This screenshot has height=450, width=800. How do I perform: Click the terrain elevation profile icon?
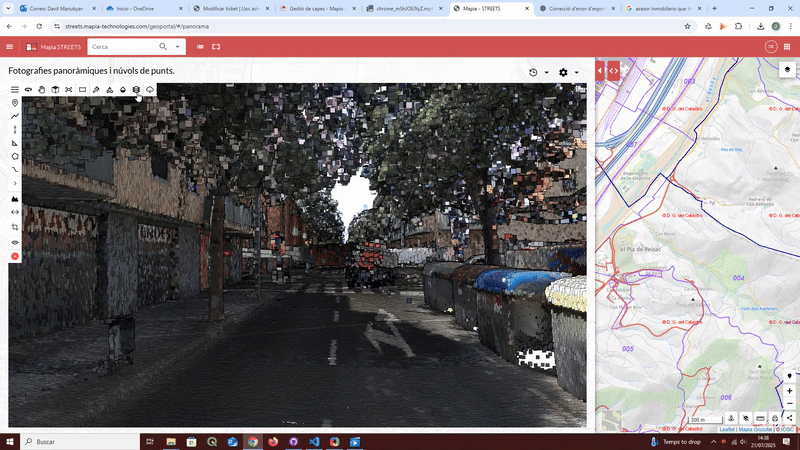pyautogui.click(x=15, y=199)
